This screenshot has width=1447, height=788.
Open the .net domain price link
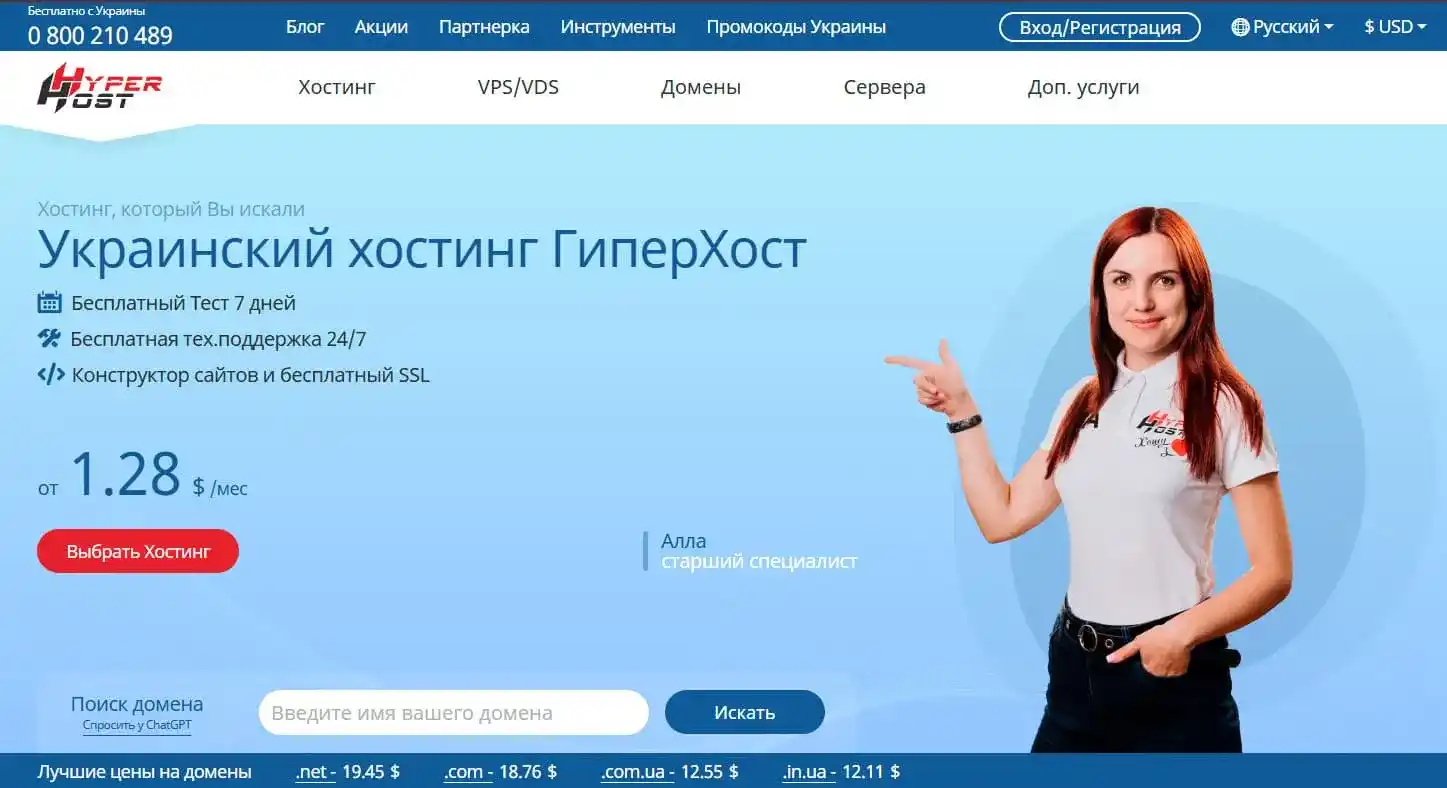[x=312, y=771]
